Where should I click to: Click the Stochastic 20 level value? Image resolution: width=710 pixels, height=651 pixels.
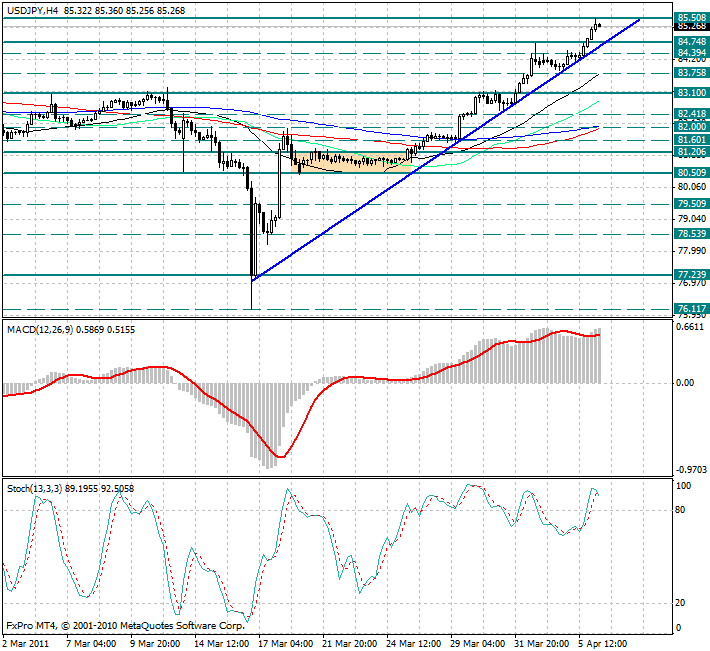(x=680, y=603)
